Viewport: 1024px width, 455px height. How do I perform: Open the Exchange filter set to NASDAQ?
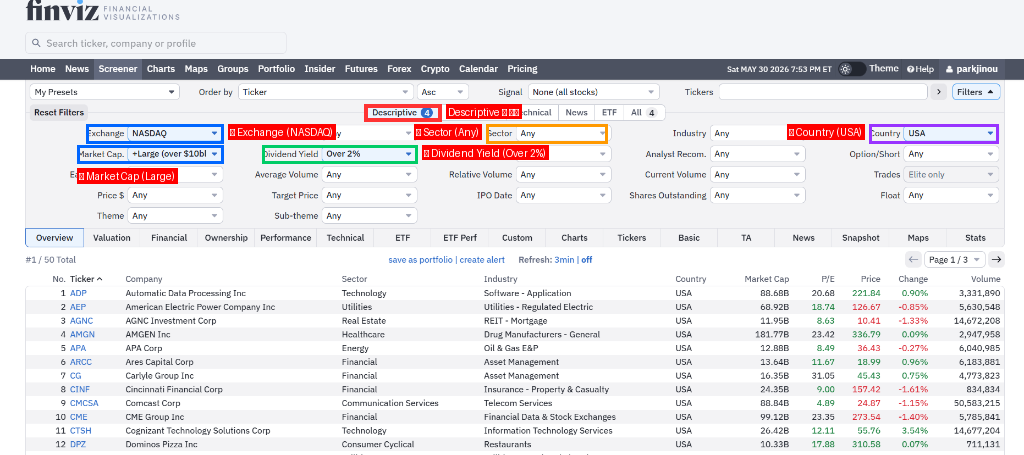point(175,133)
